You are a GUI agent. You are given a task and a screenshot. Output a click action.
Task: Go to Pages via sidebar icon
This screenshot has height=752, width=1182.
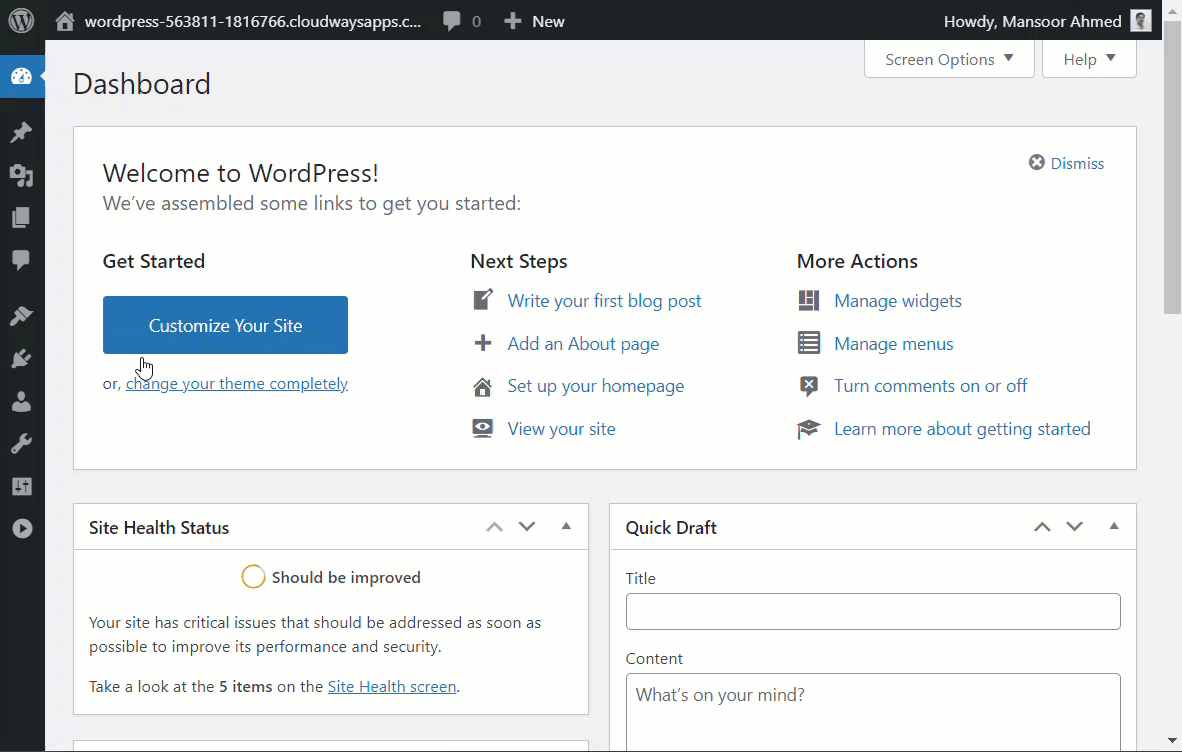[x=21, y=218]
